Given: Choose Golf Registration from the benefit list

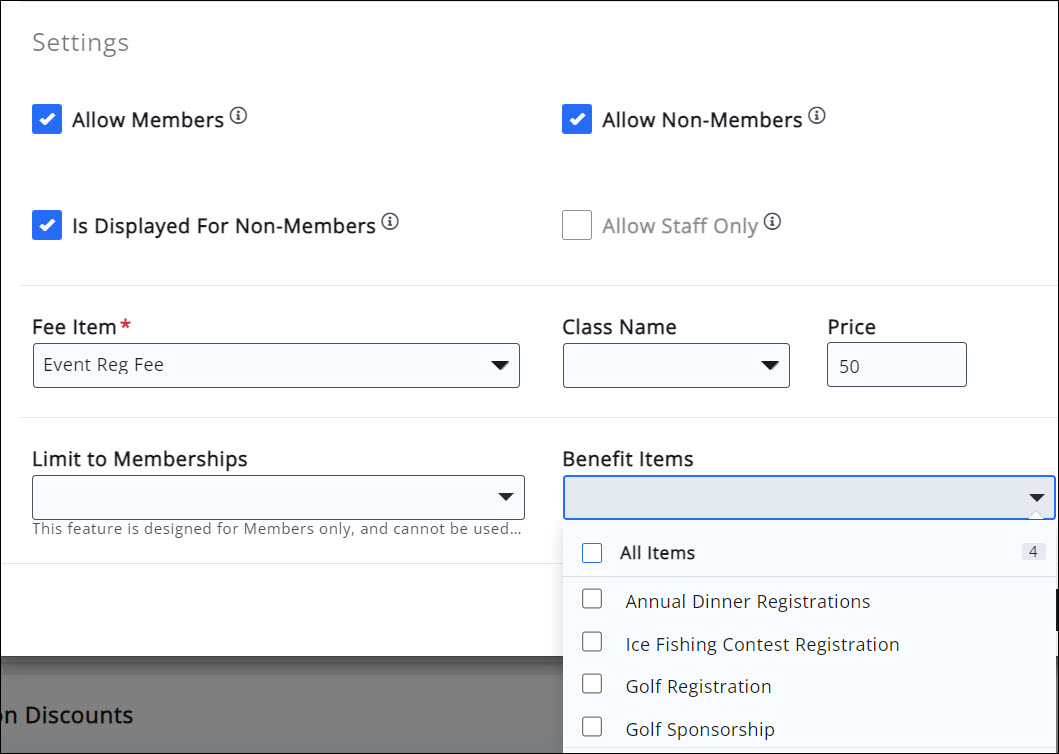Looking at the screenshot, I should point(698,687).
